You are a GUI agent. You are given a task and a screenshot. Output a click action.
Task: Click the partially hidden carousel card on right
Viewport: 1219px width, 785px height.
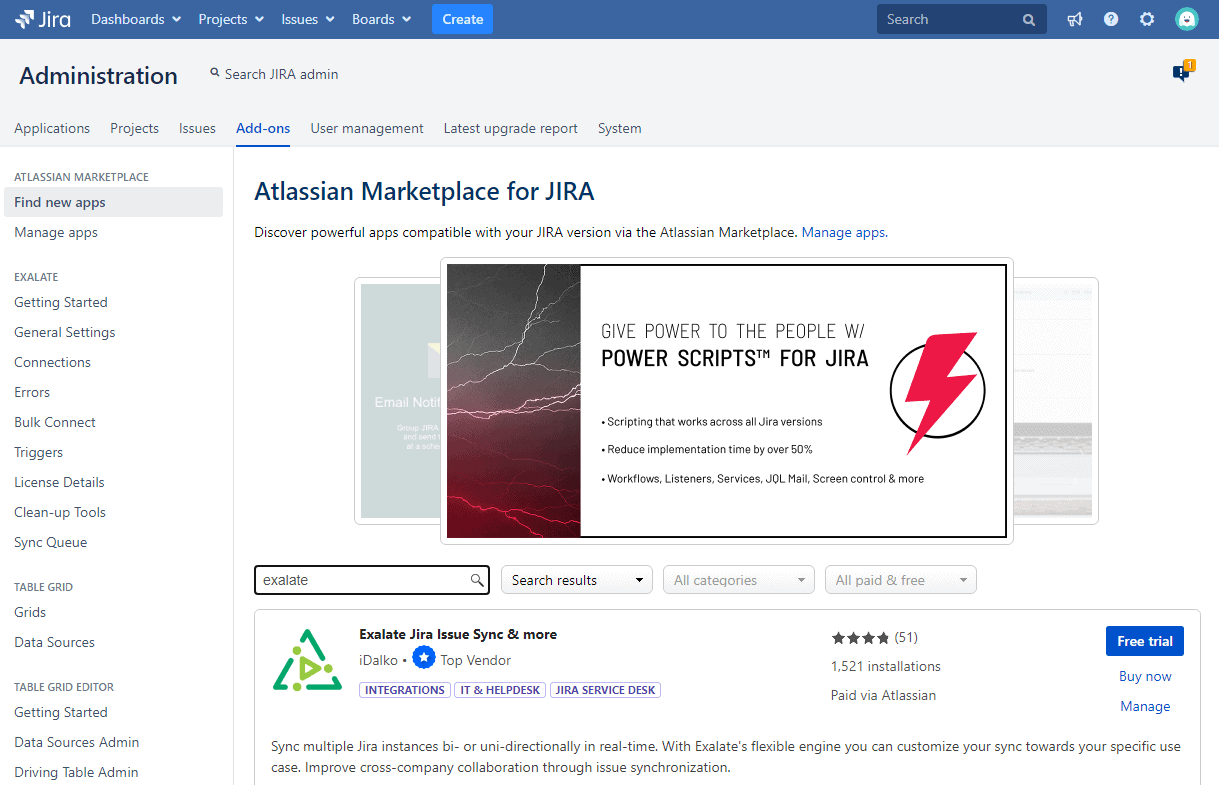click(1056, 401)
